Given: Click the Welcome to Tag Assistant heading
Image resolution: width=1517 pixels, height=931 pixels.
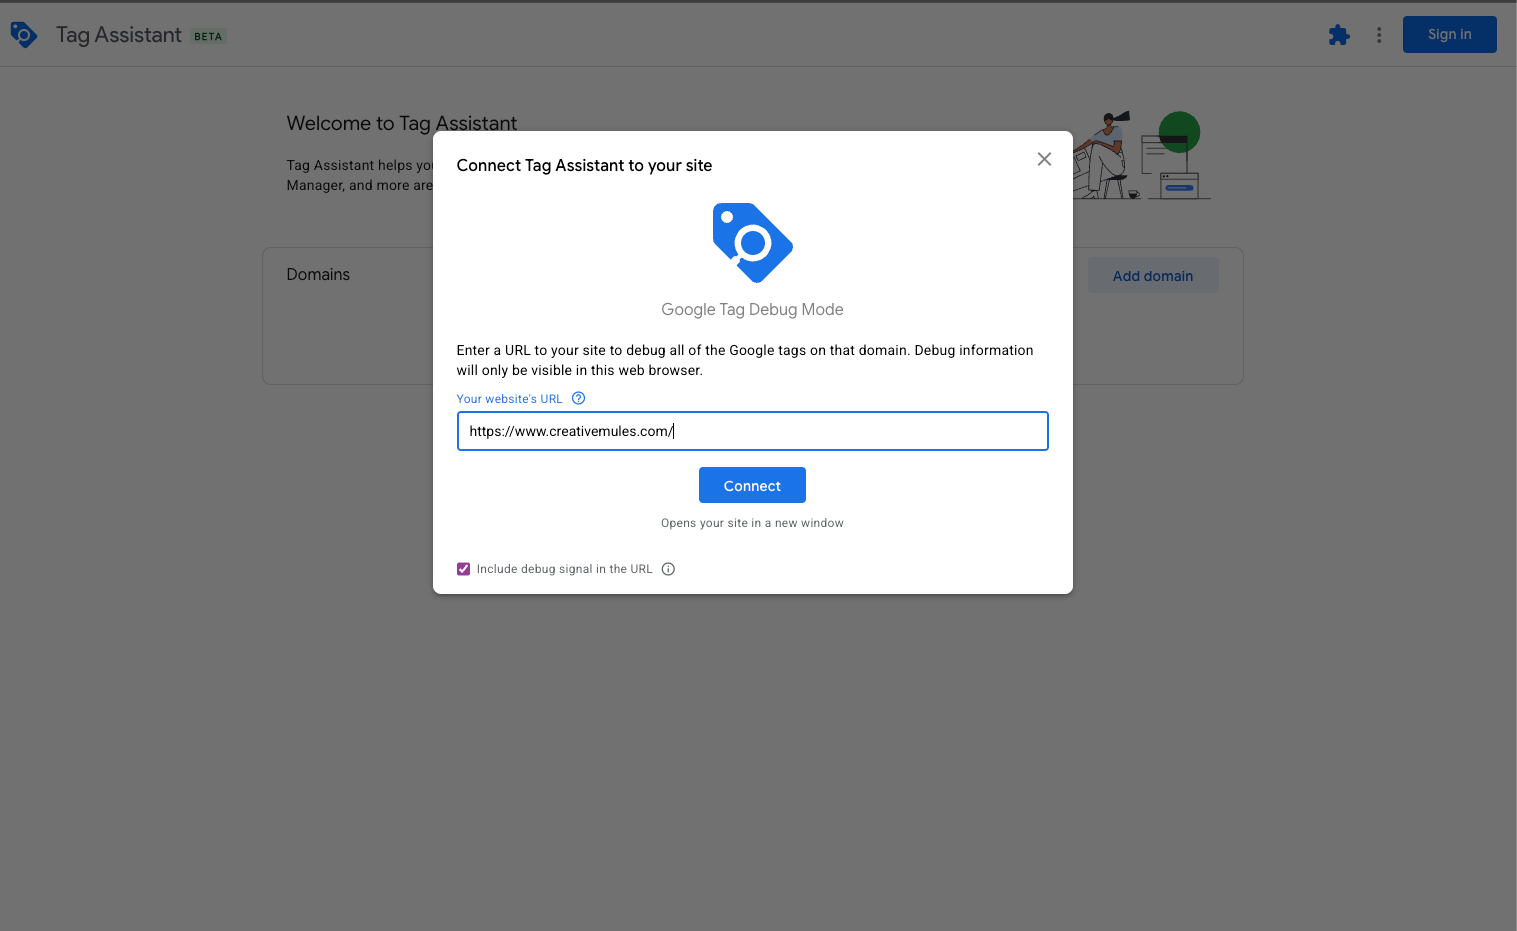Looking at the screenshot, I should [402, 123].
